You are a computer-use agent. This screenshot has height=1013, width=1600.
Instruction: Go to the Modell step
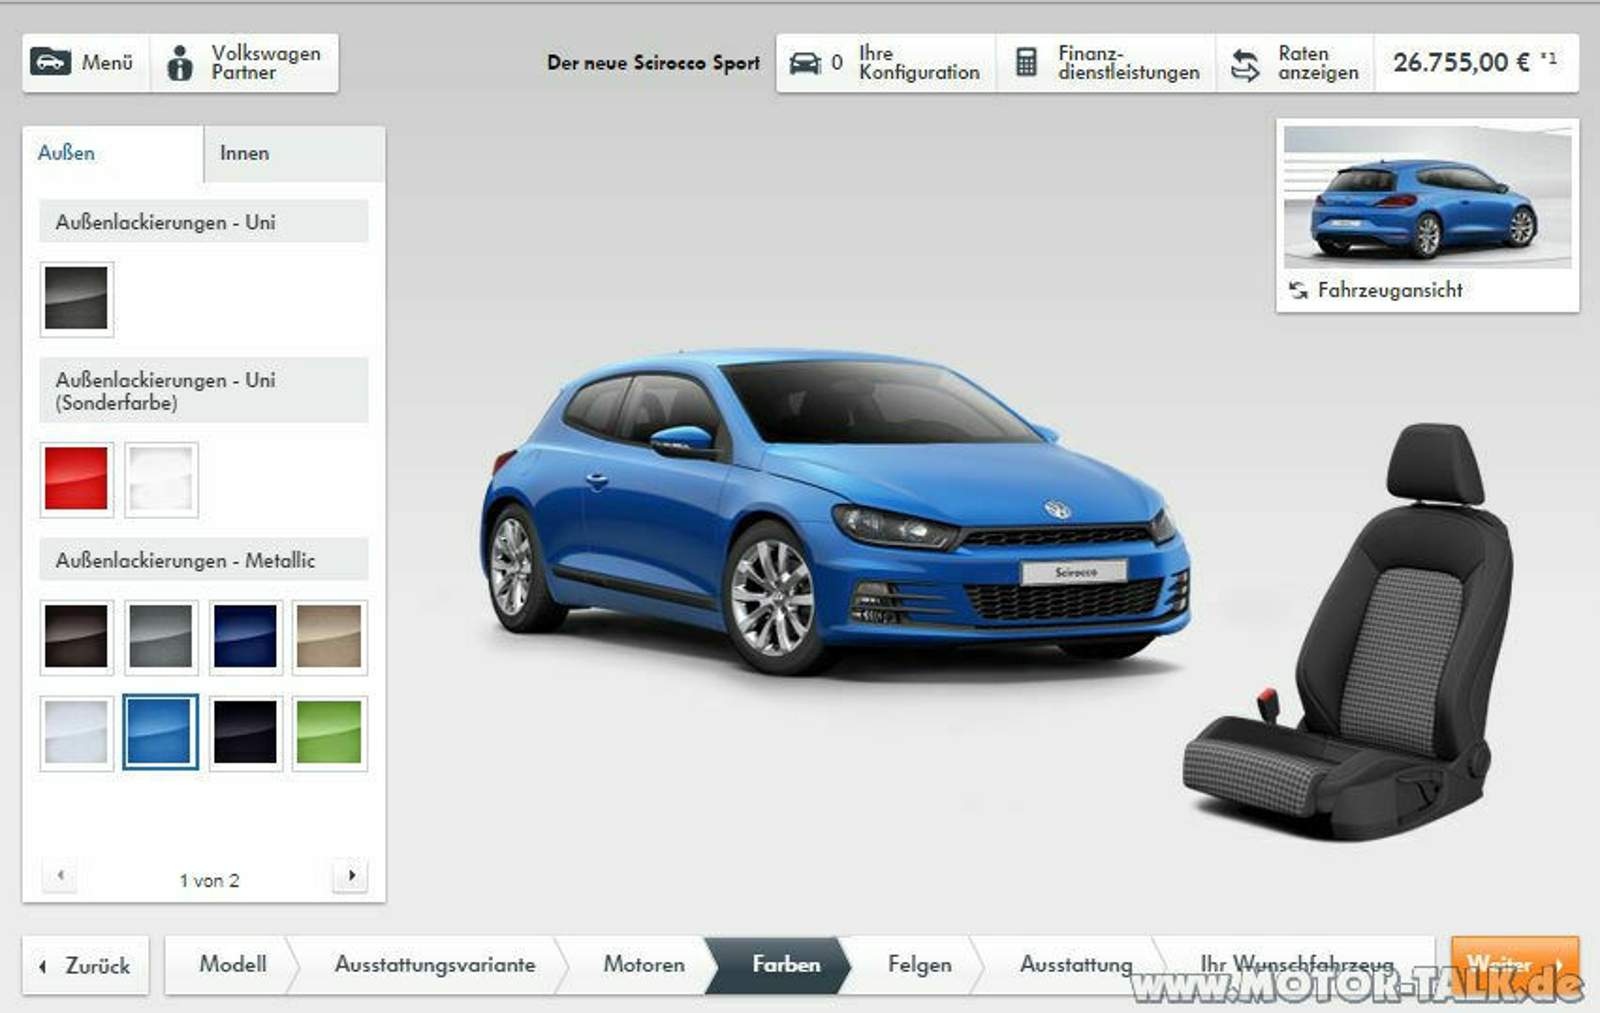coord(232,965)
